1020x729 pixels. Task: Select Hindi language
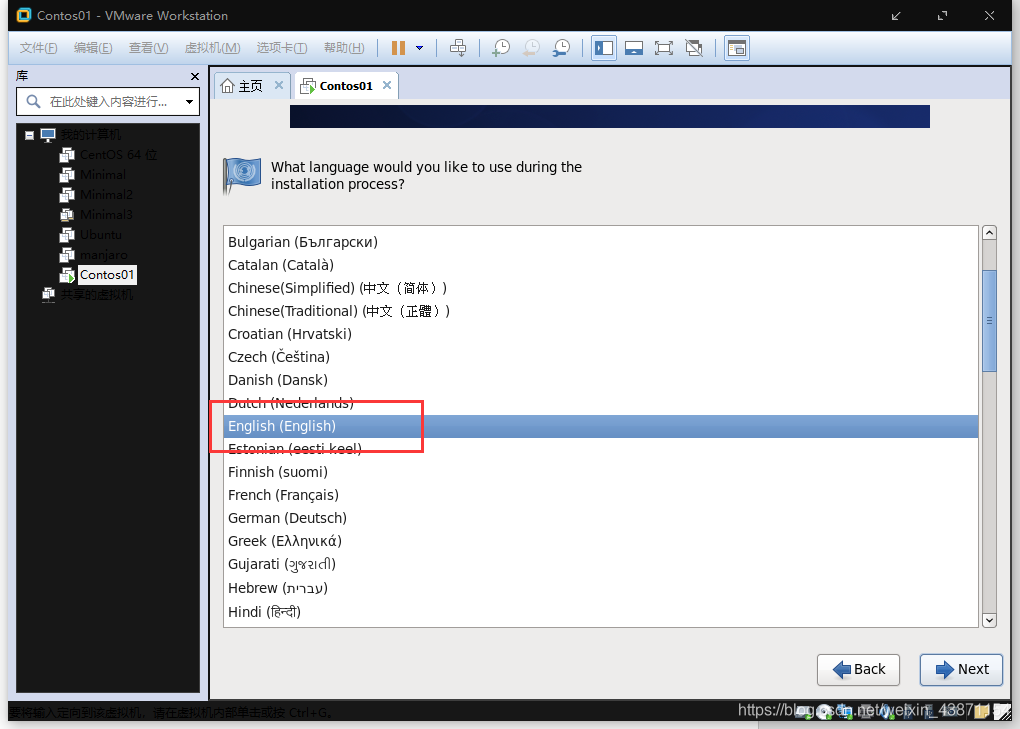600,613
